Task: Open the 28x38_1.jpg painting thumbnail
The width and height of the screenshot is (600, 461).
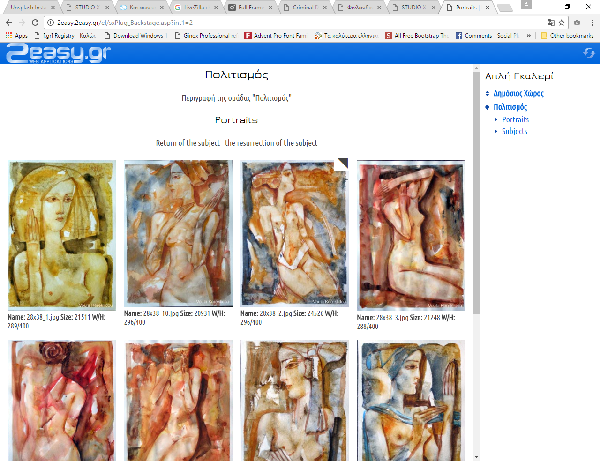Action: [x=62, y=235]
